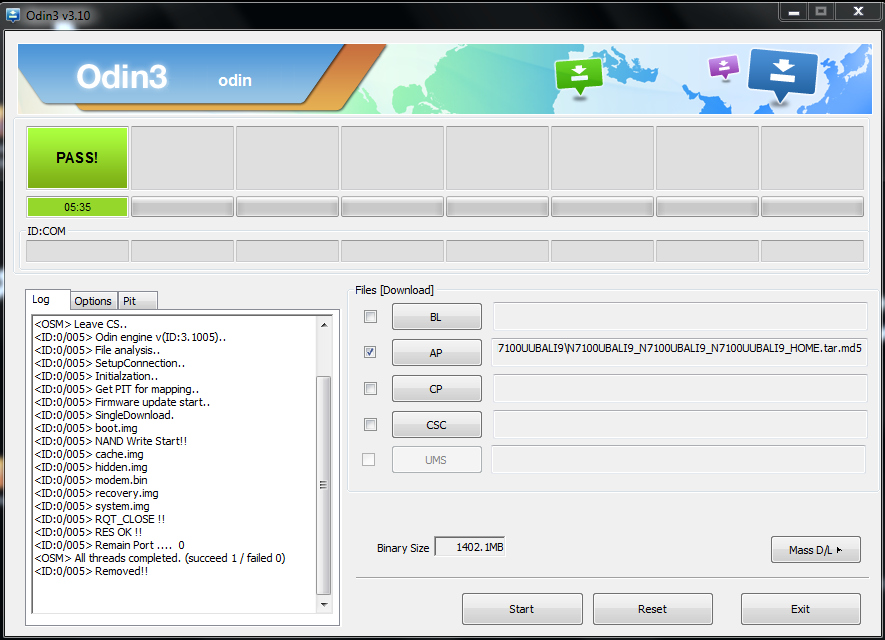Select the 'Firmware update start..' log line
885x640 pixels.
pyautogui.click(x=122, y=402)
